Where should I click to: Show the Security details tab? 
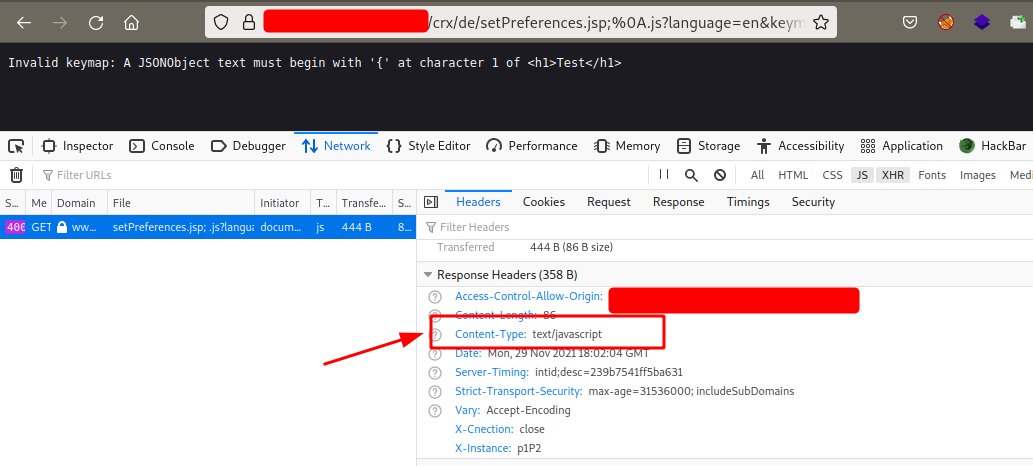click(813, 202)
